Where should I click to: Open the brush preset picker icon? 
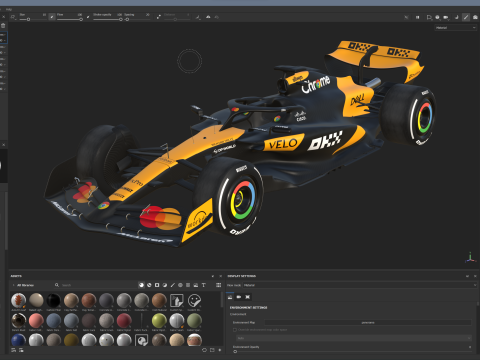(x=13, y=17)
